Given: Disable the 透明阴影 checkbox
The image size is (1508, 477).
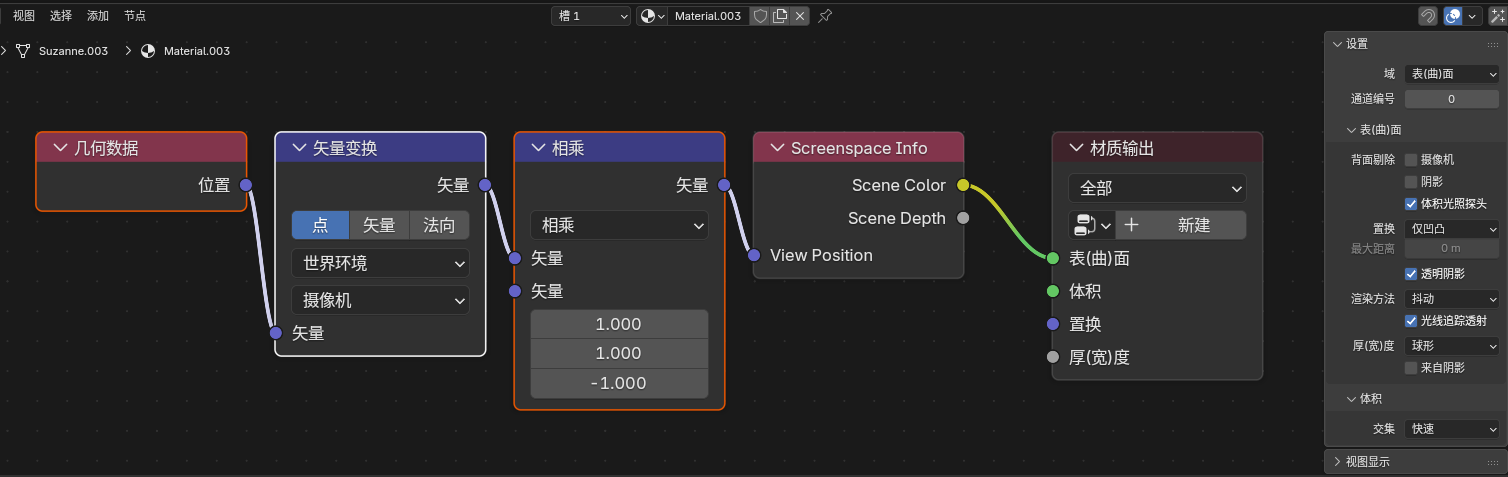Looking at the screenshot, I should coord(1411,274).
